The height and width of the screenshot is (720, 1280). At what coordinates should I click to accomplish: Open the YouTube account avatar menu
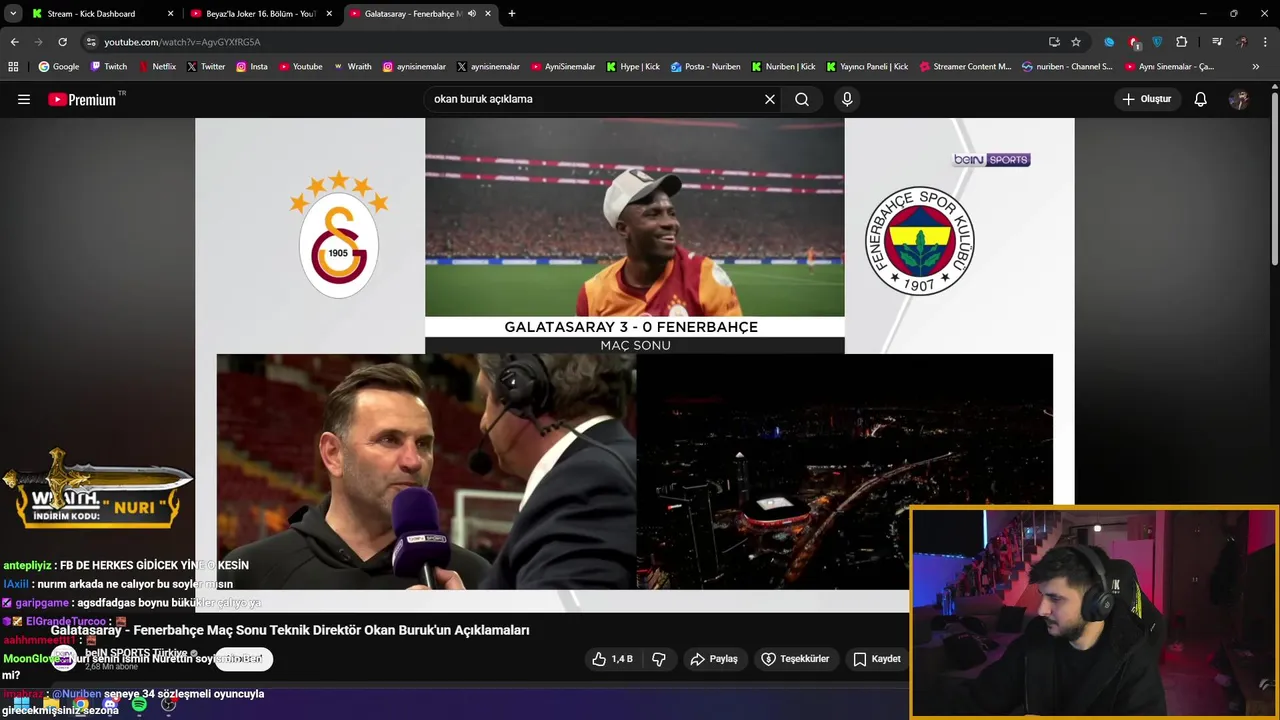click(x=1239, y=99)
